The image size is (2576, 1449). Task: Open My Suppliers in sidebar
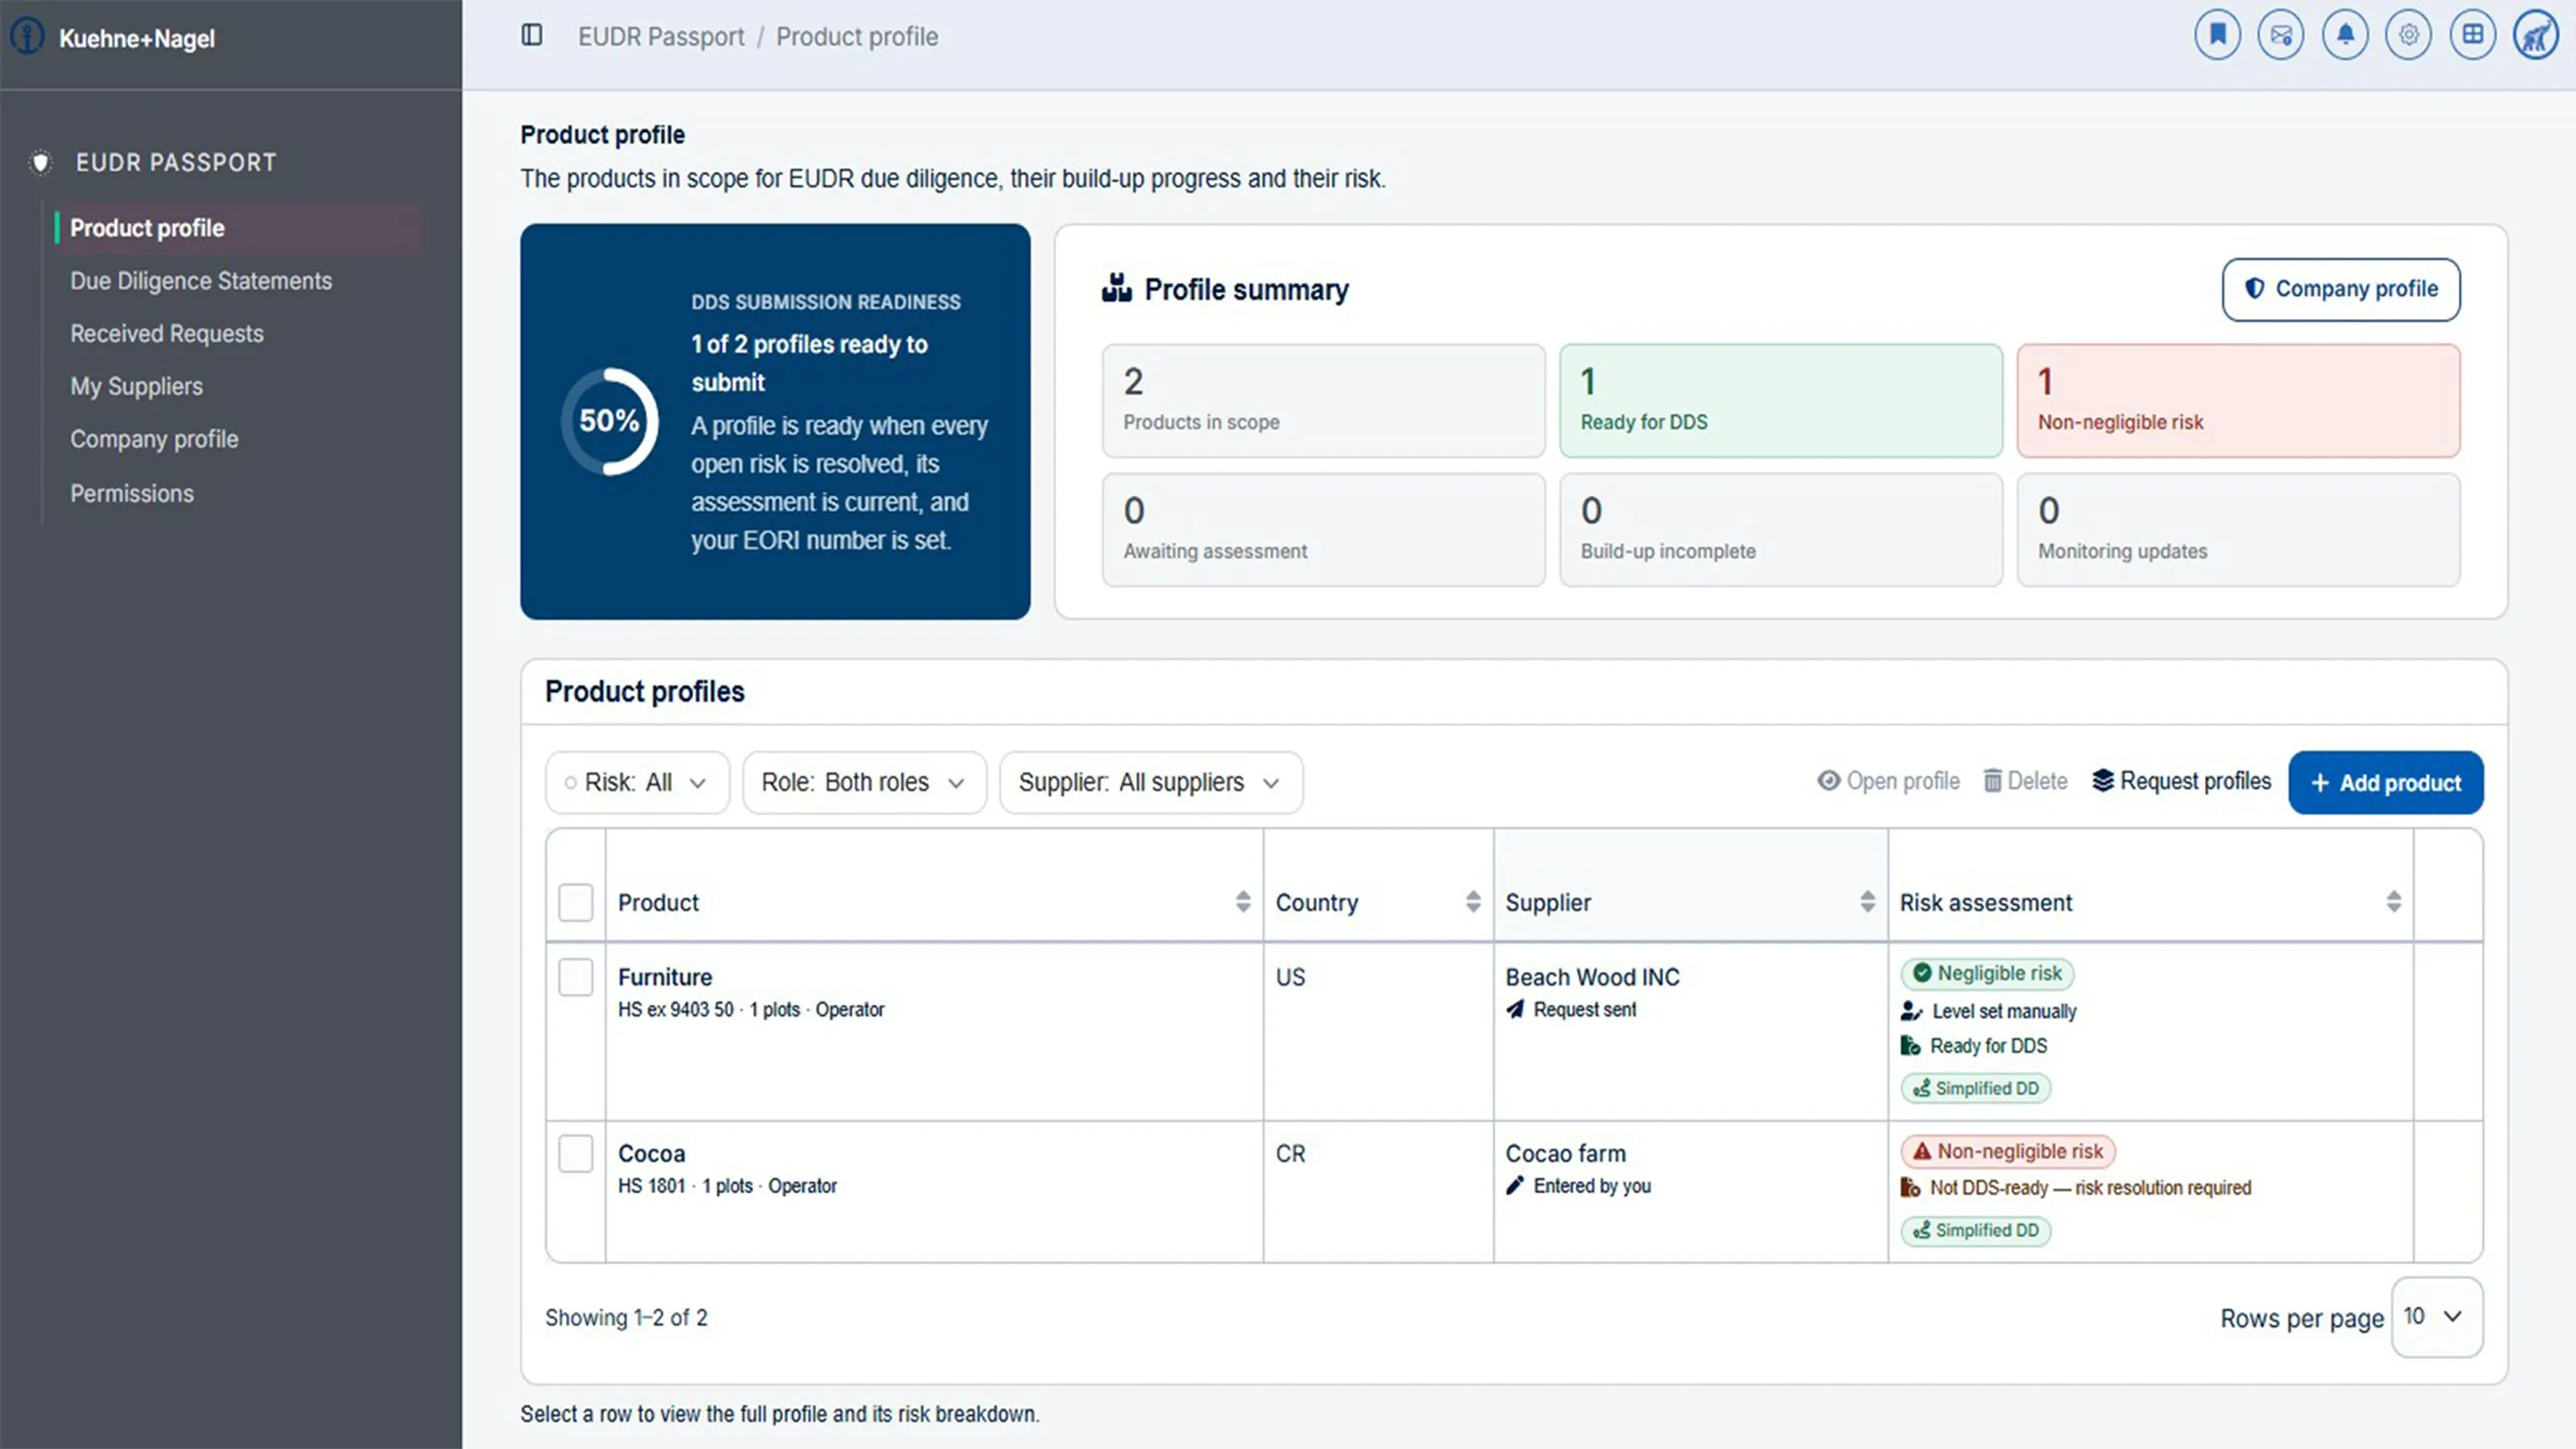[136, 387]
